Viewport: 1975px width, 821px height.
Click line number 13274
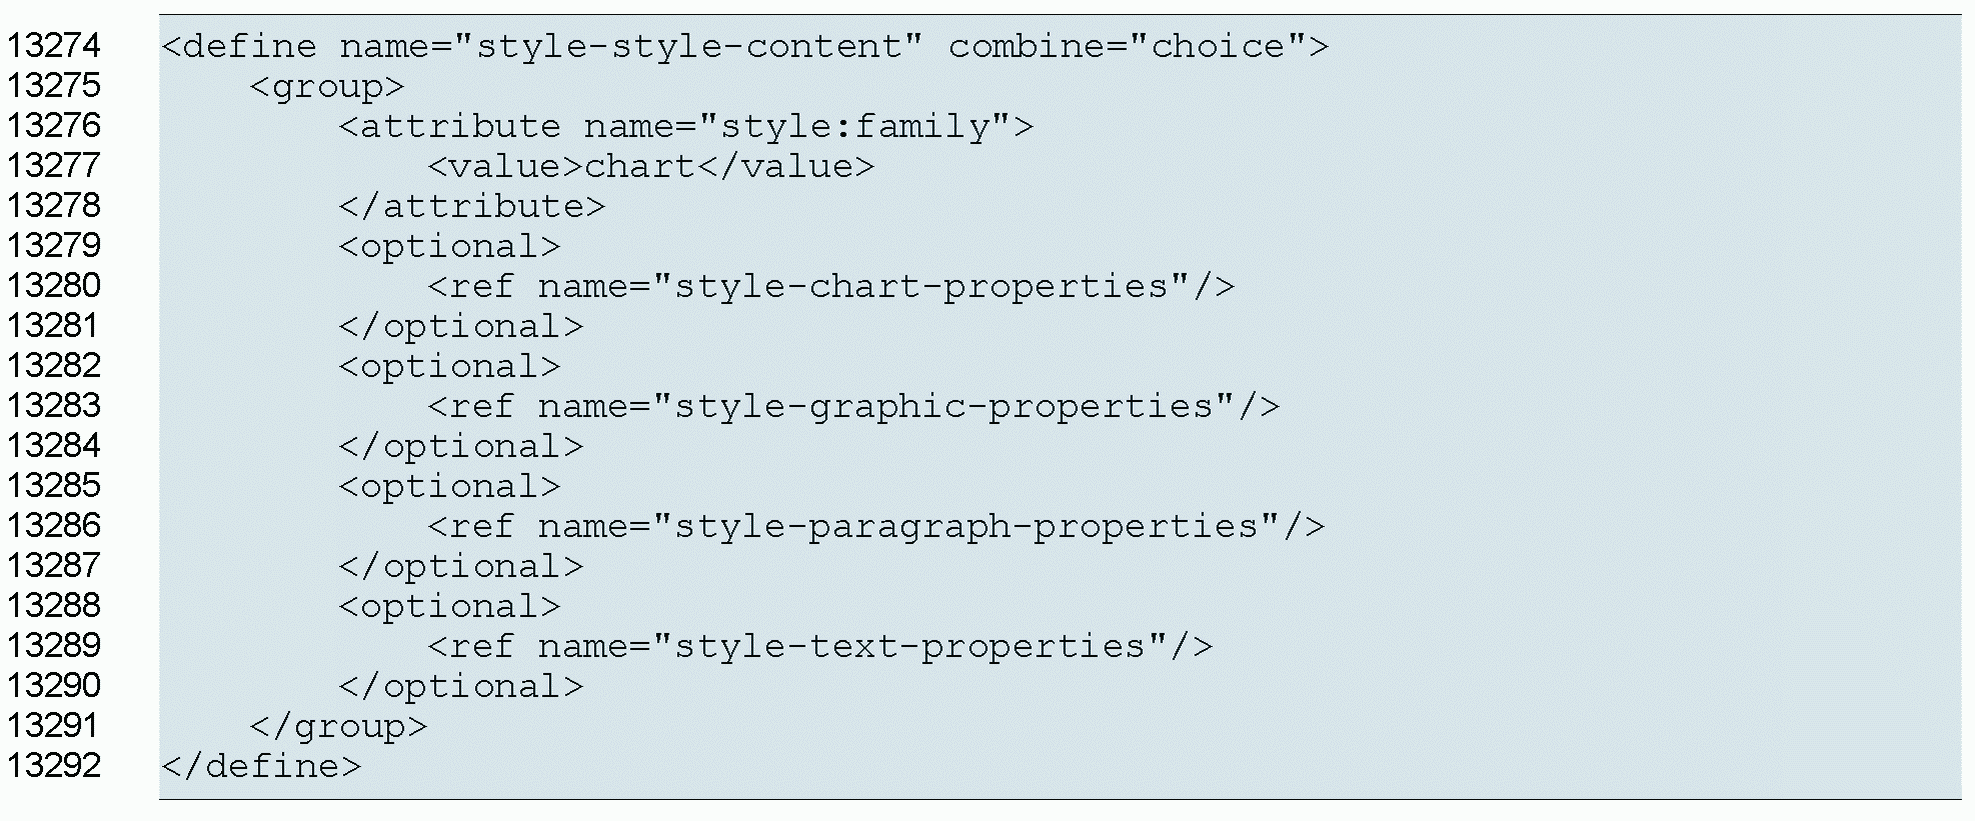(x=54, y=46)
